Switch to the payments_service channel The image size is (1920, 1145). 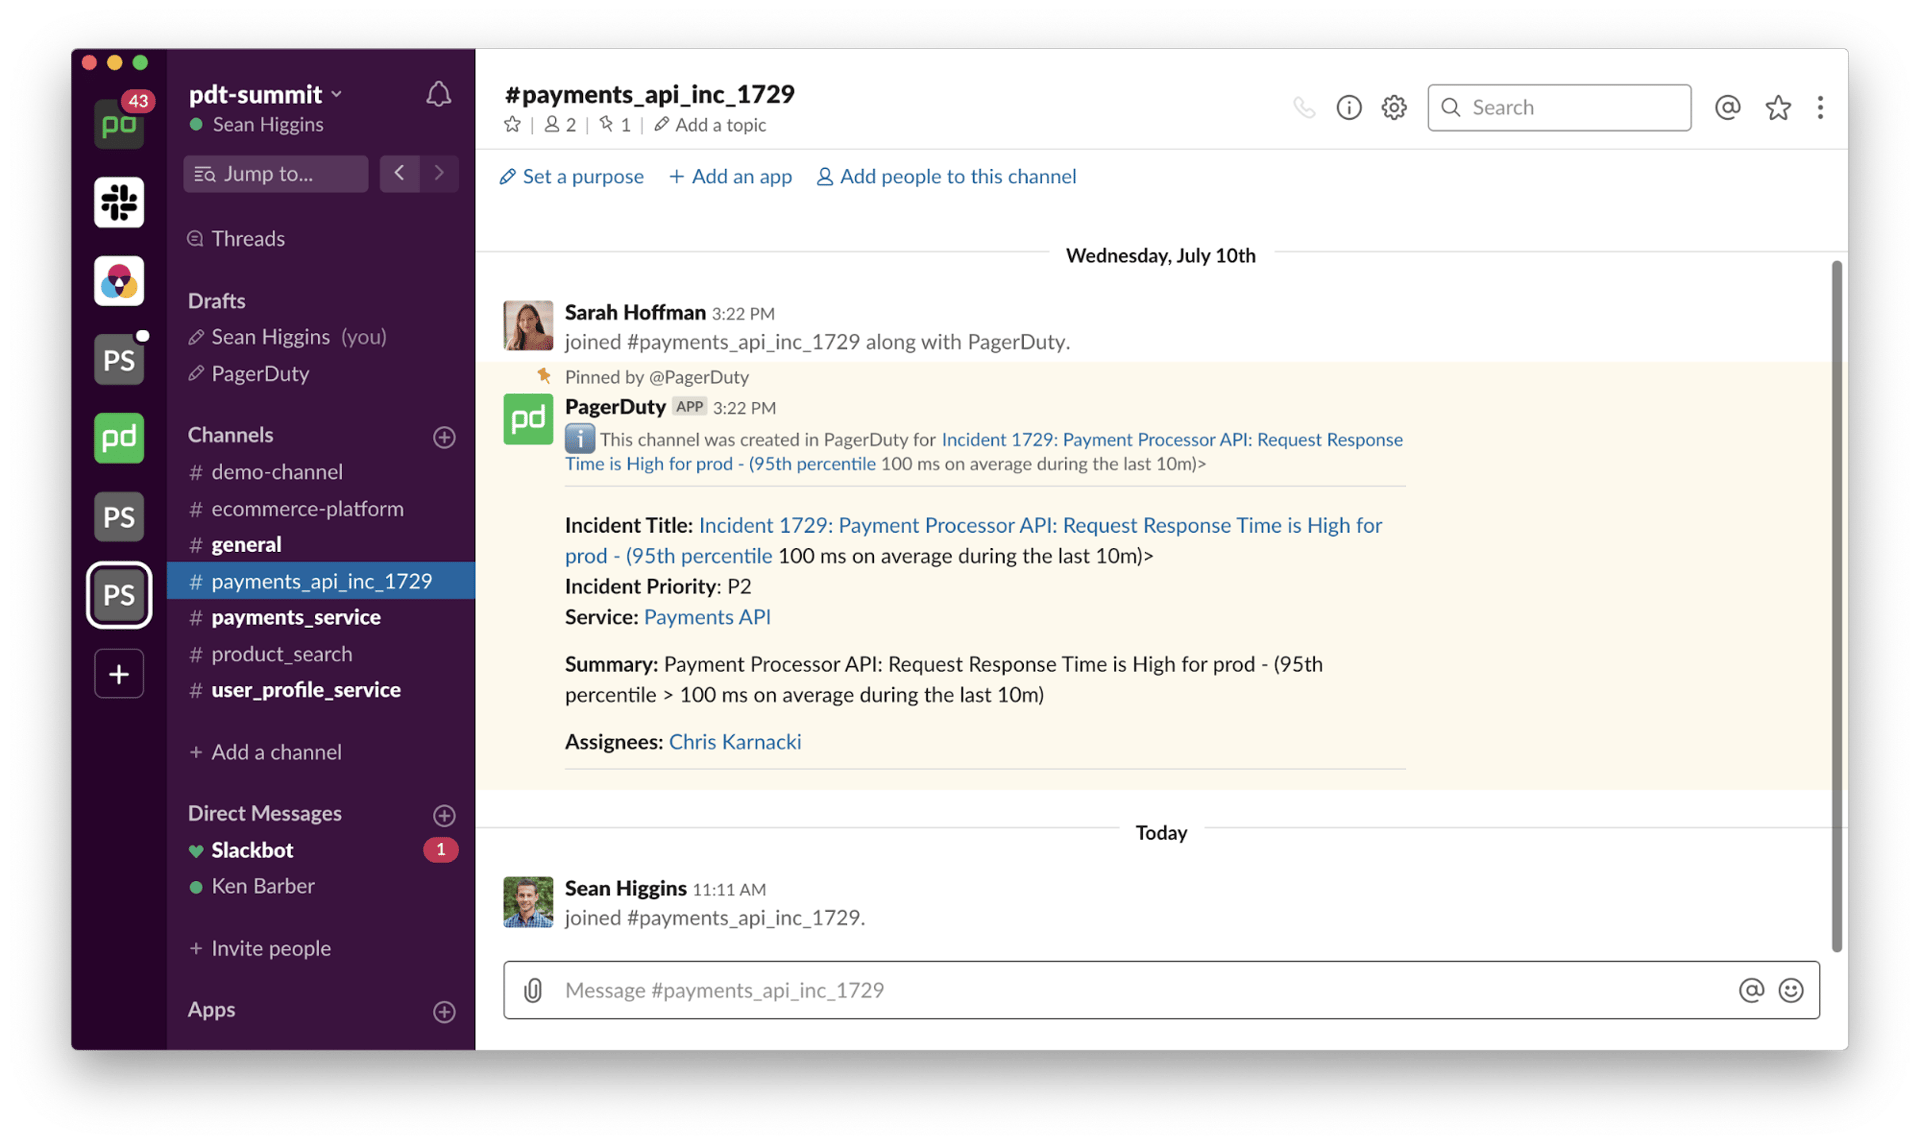[295, 617]
